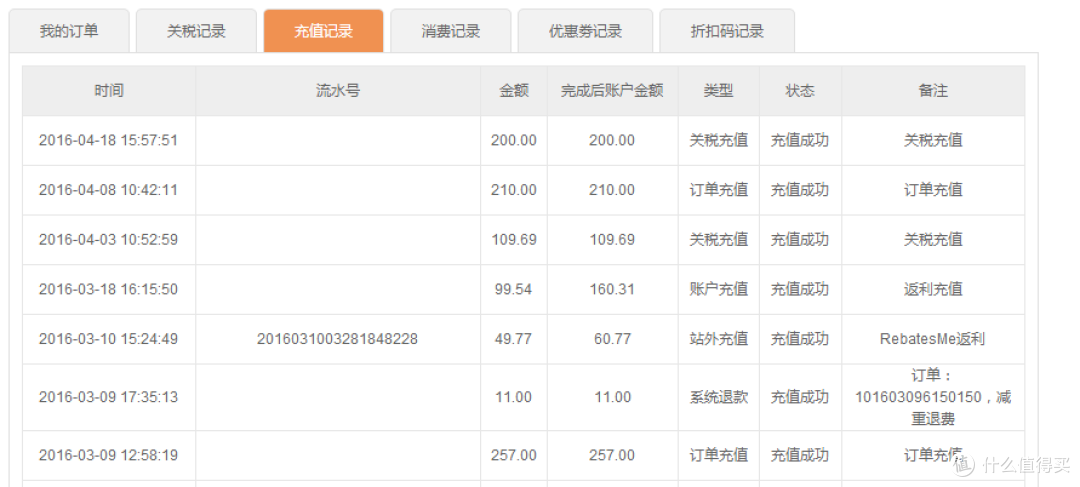Open the 优惠券记录 tab

click(x=585, y=31)
